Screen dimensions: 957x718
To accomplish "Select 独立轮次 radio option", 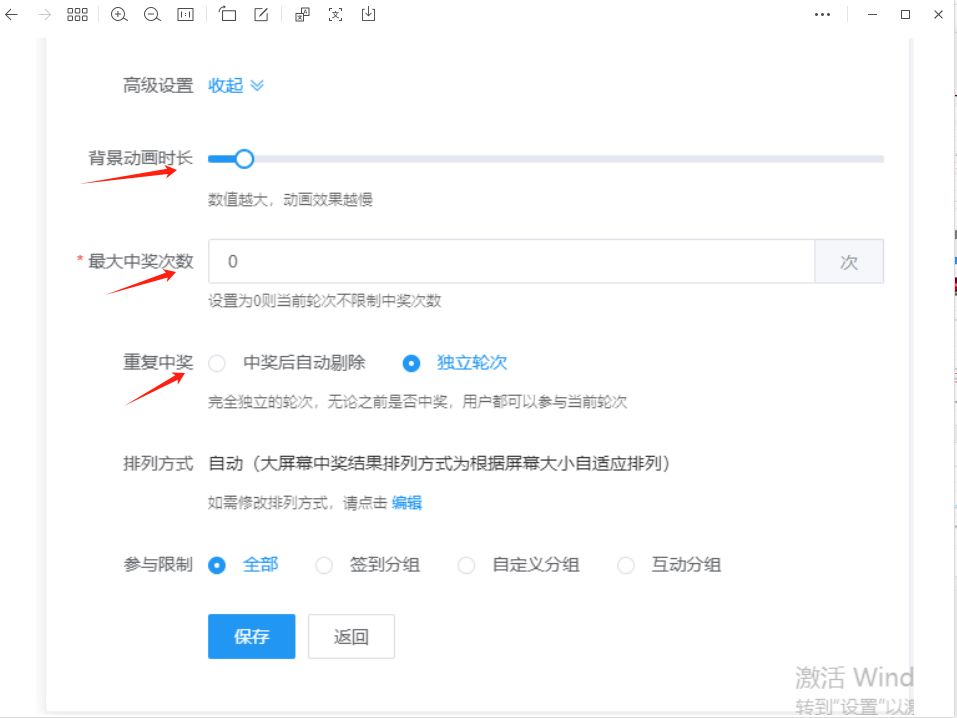I will tap(455, 363).
